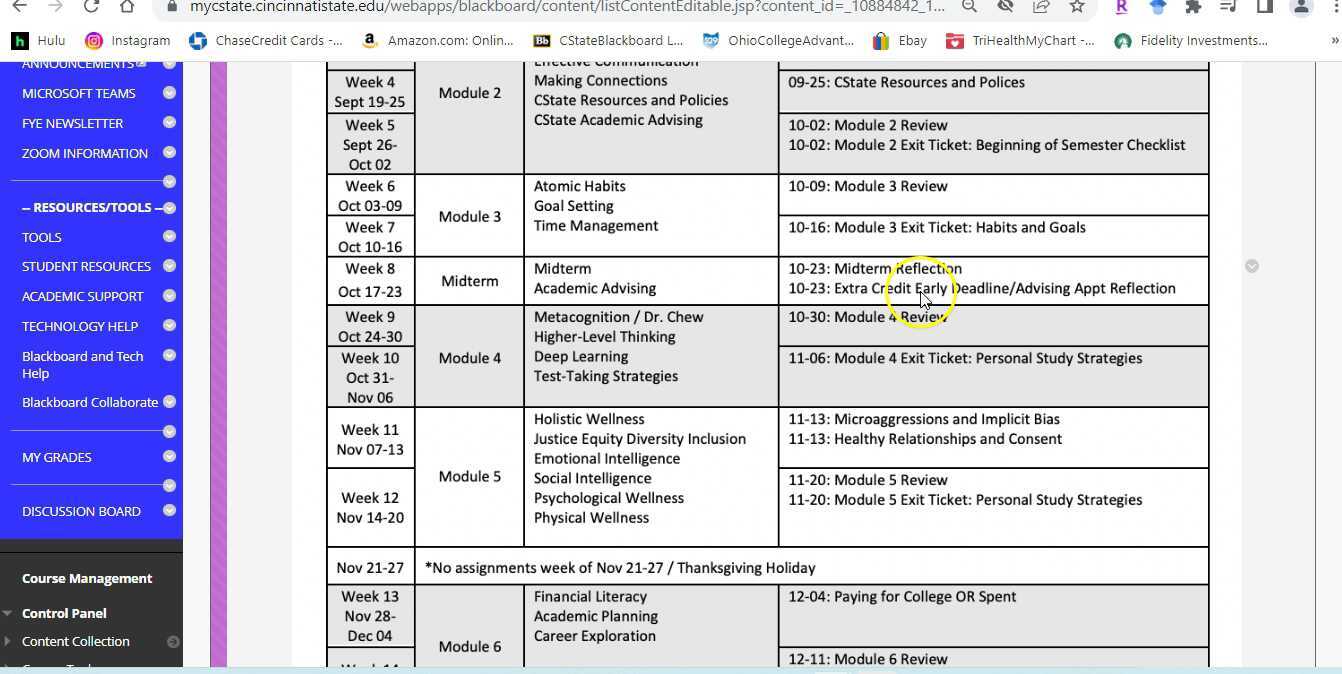
Task: Select DISCUSSION BOARD in the course menu
Action: tap(81, 511)
